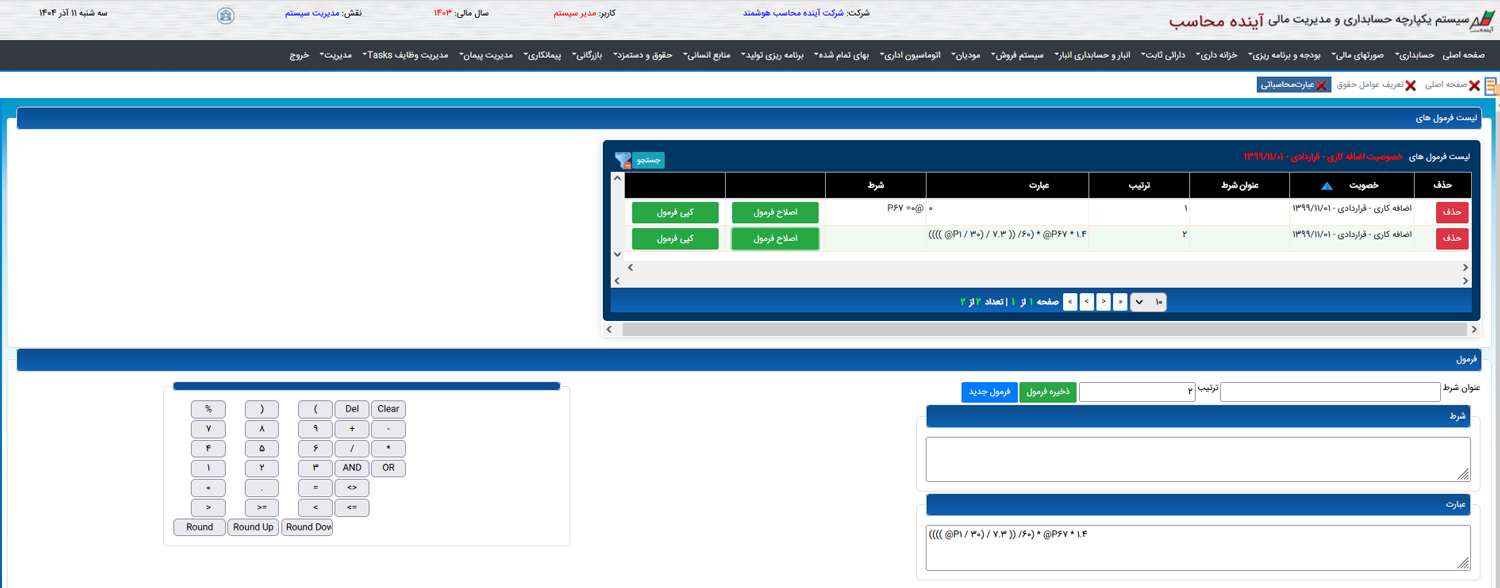Open the page size dropdown showing 10
This screenshot has width=1500, height=588.
tap(1148, 302)
